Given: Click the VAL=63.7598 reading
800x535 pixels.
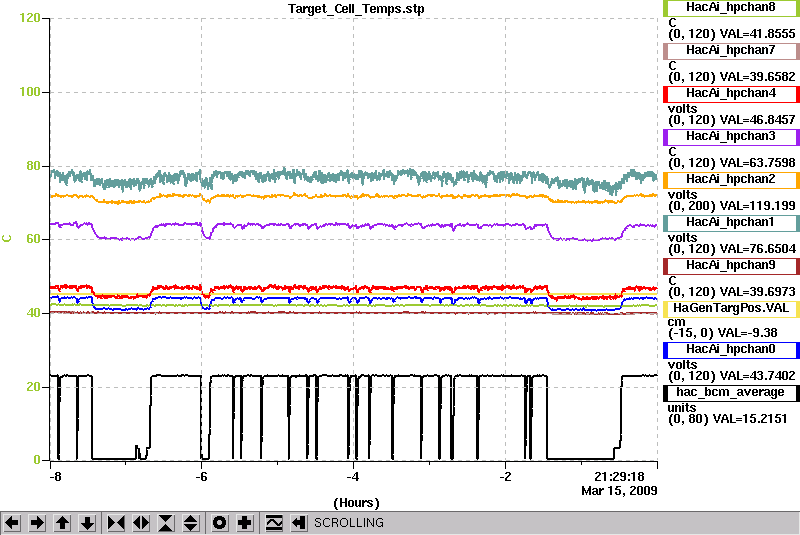Looking at the screenshot, I should (757, 163).
